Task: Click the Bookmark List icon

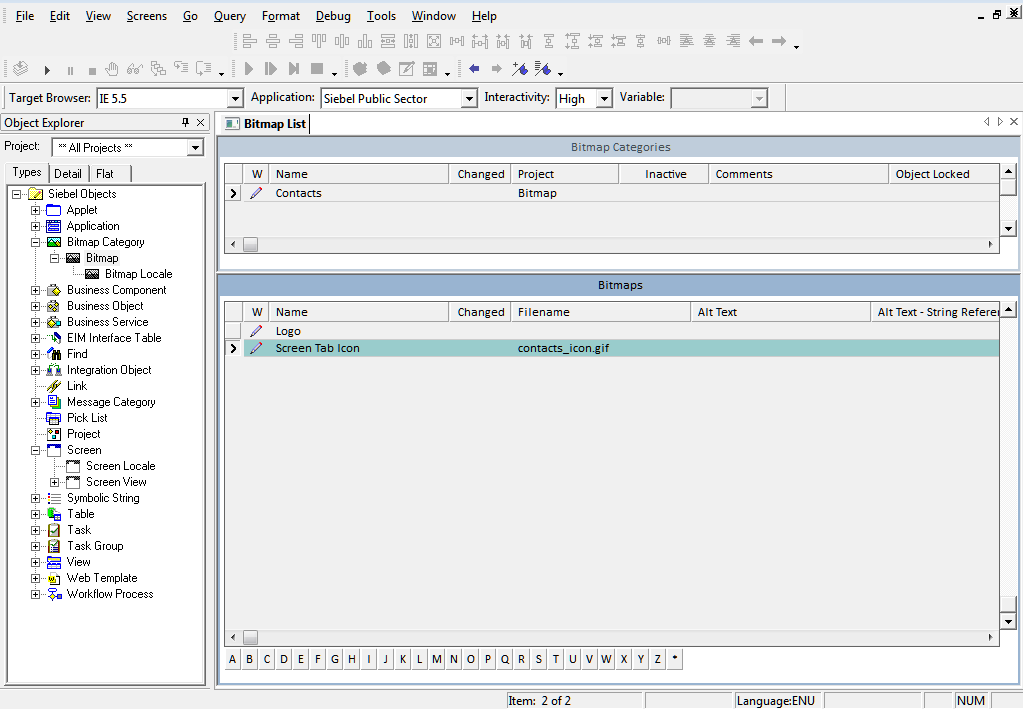Action: [542, 68]
